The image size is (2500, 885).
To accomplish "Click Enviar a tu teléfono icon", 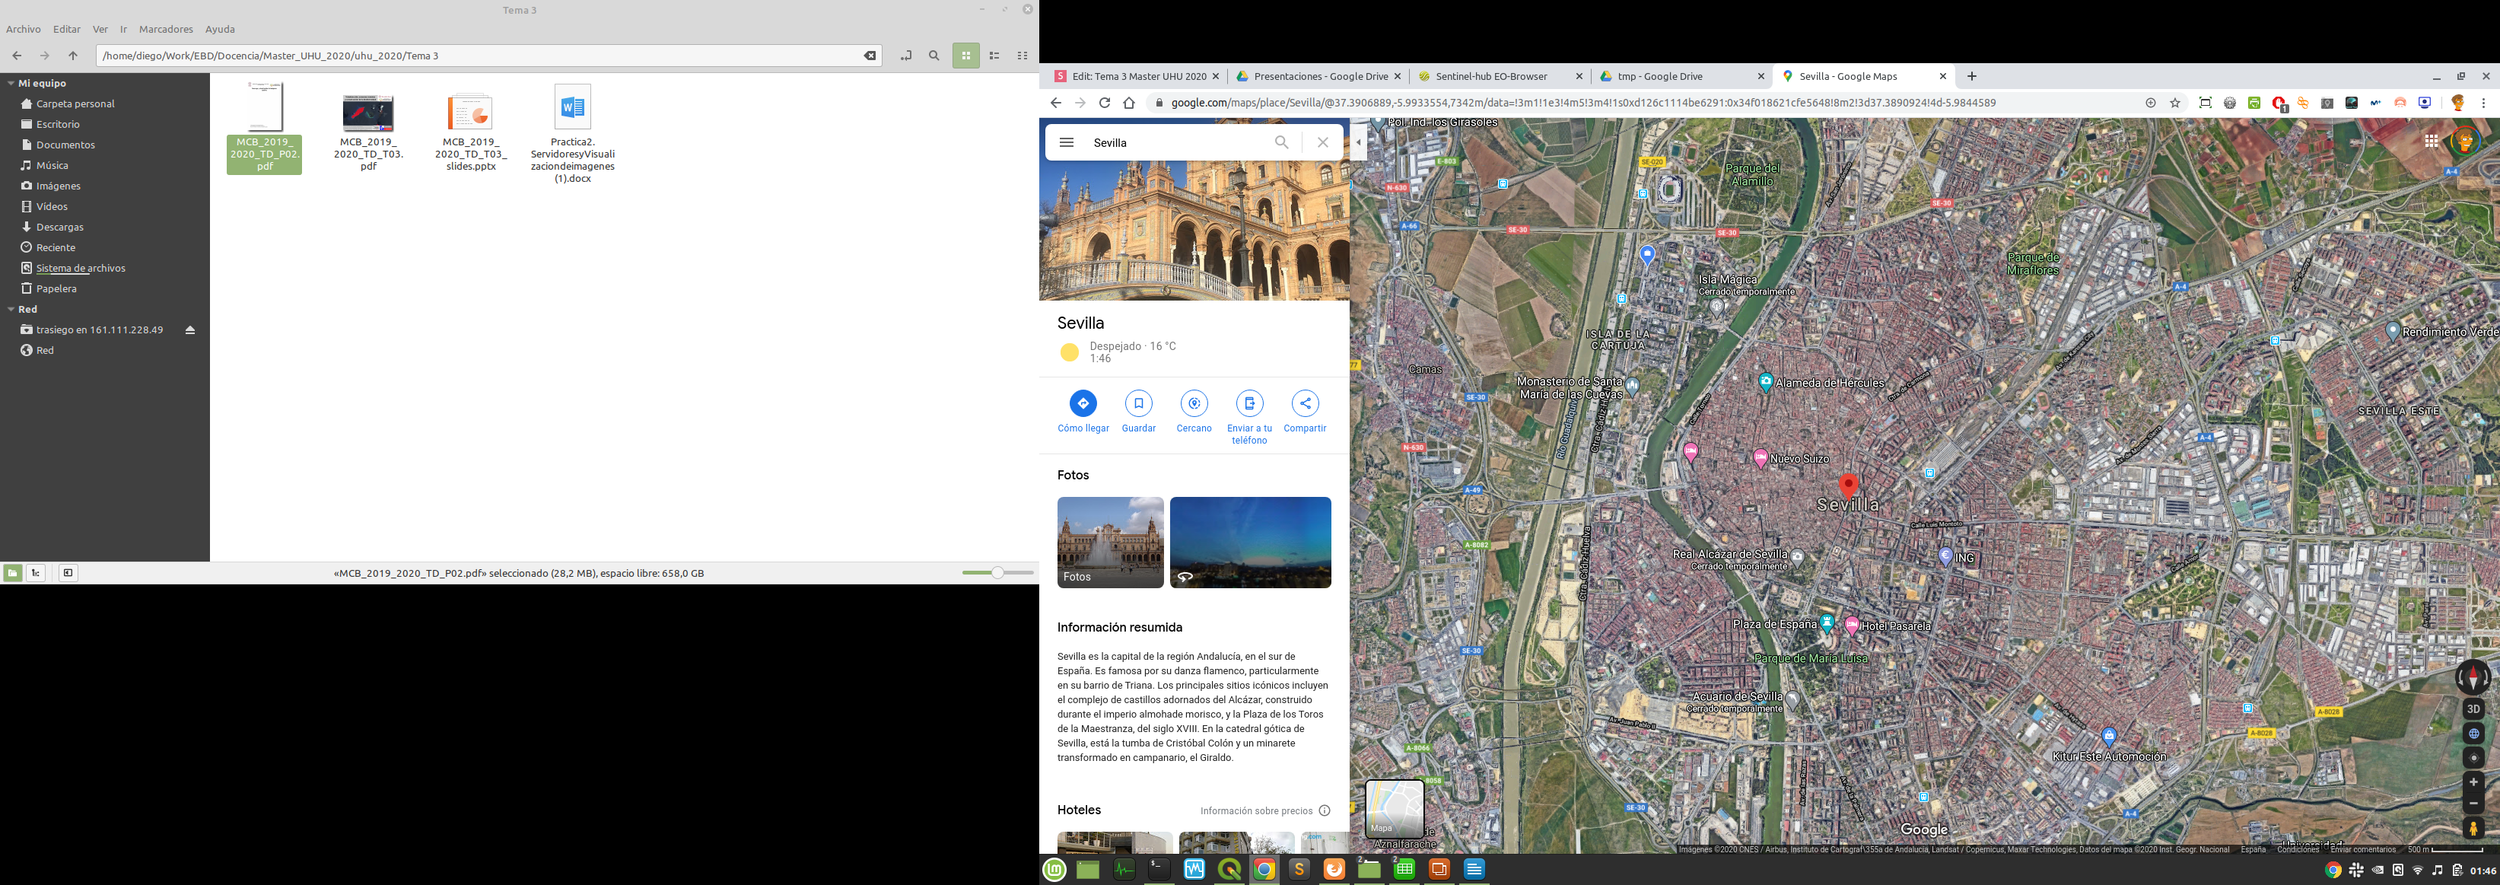I will pos(1249,403).
